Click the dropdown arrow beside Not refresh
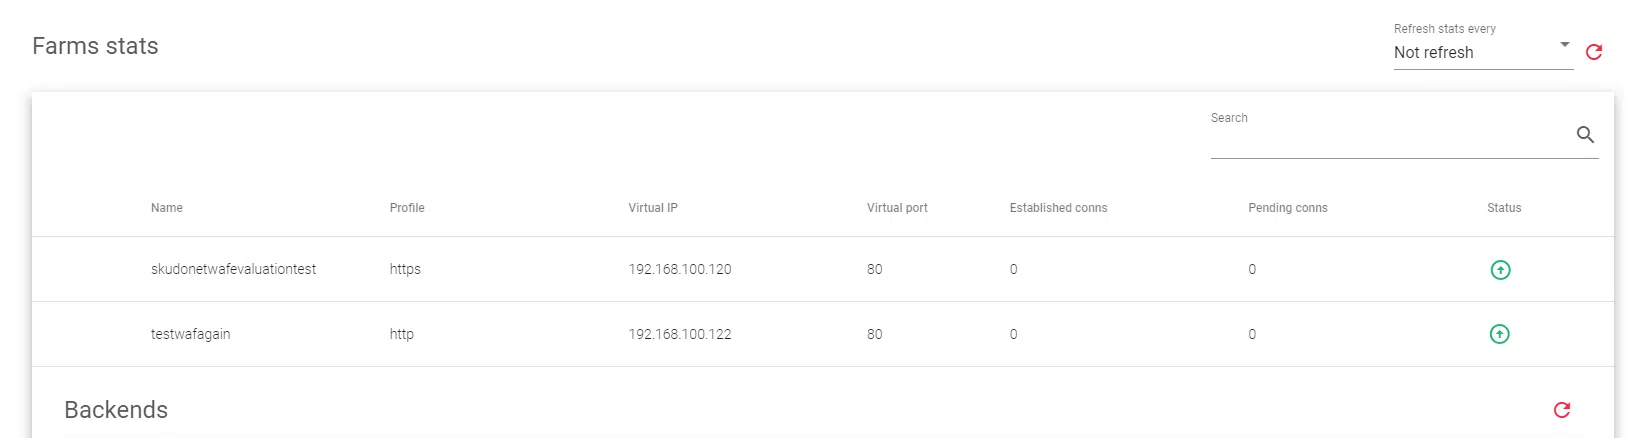Screen dimensions: 1627x438 pyautogui.click(x=1565, y=45)
